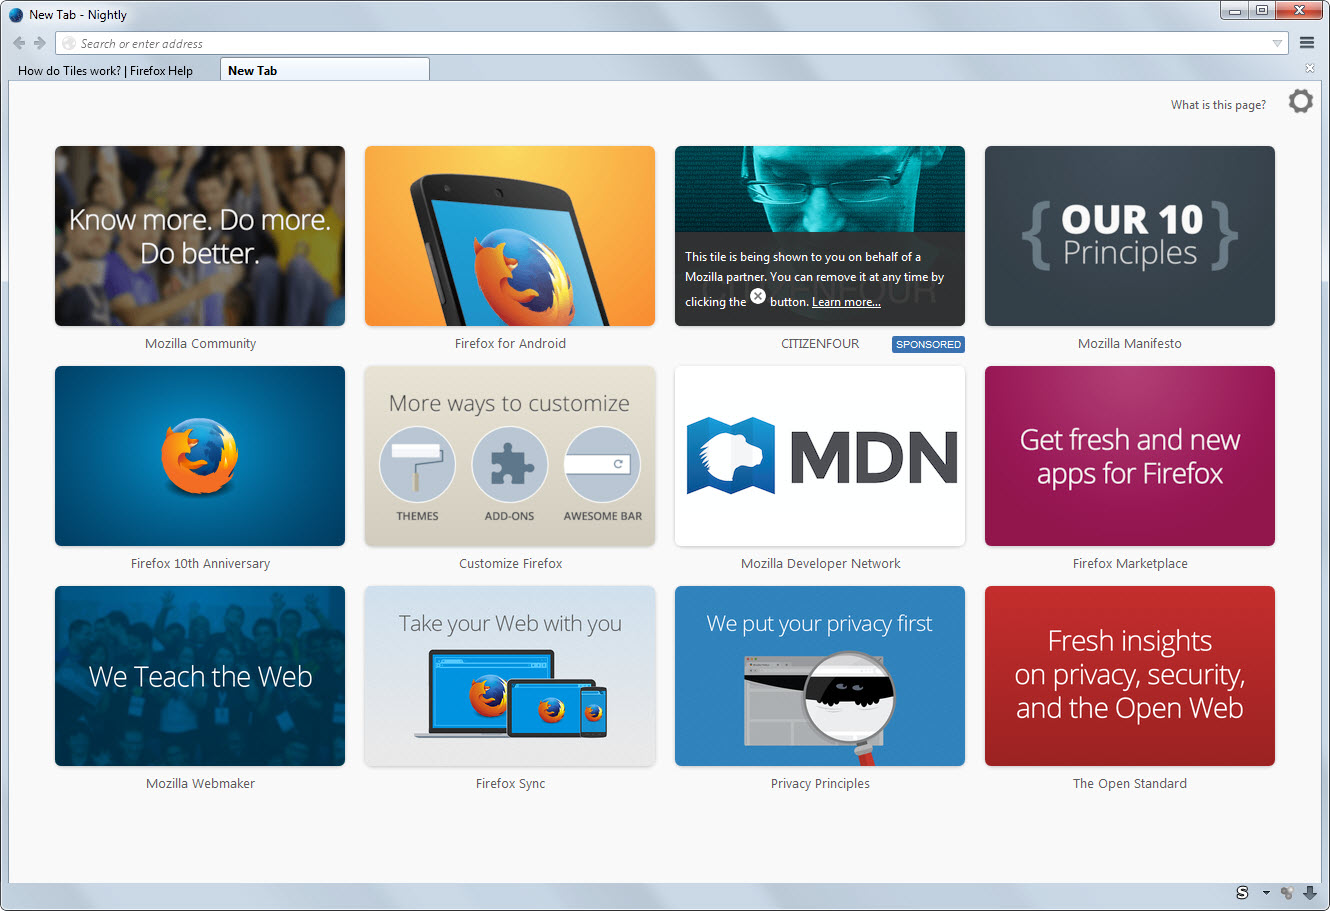This screenshot has width=1330, height=911.
Task: Open the We Teach the Web tile
Action: [200, 676]
